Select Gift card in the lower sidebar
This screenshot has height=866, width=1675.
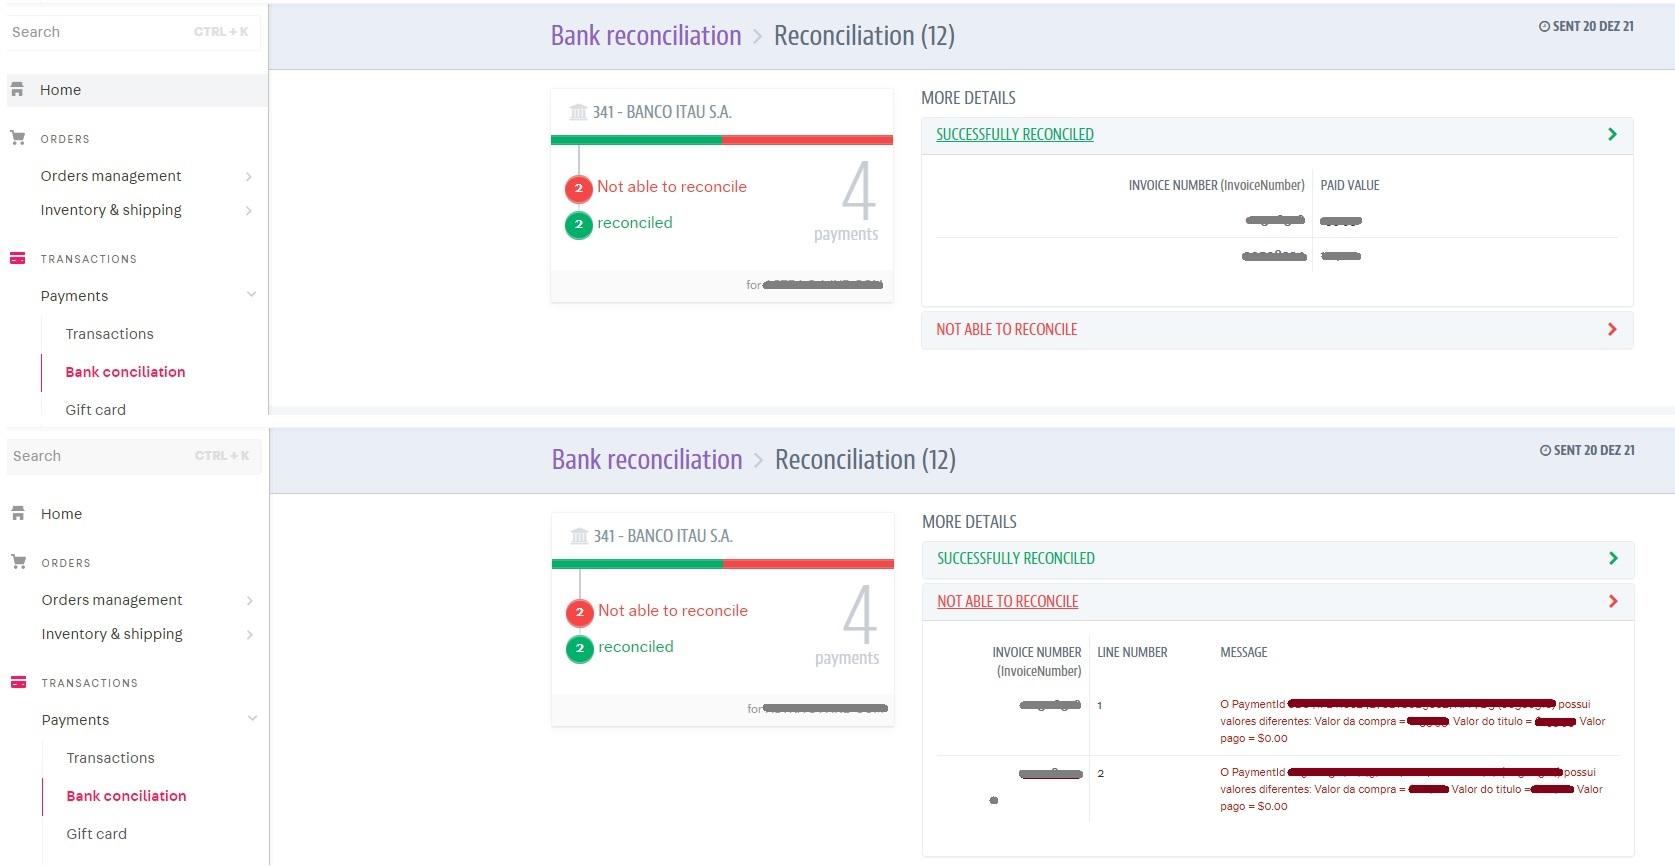(x=96, y=834)
